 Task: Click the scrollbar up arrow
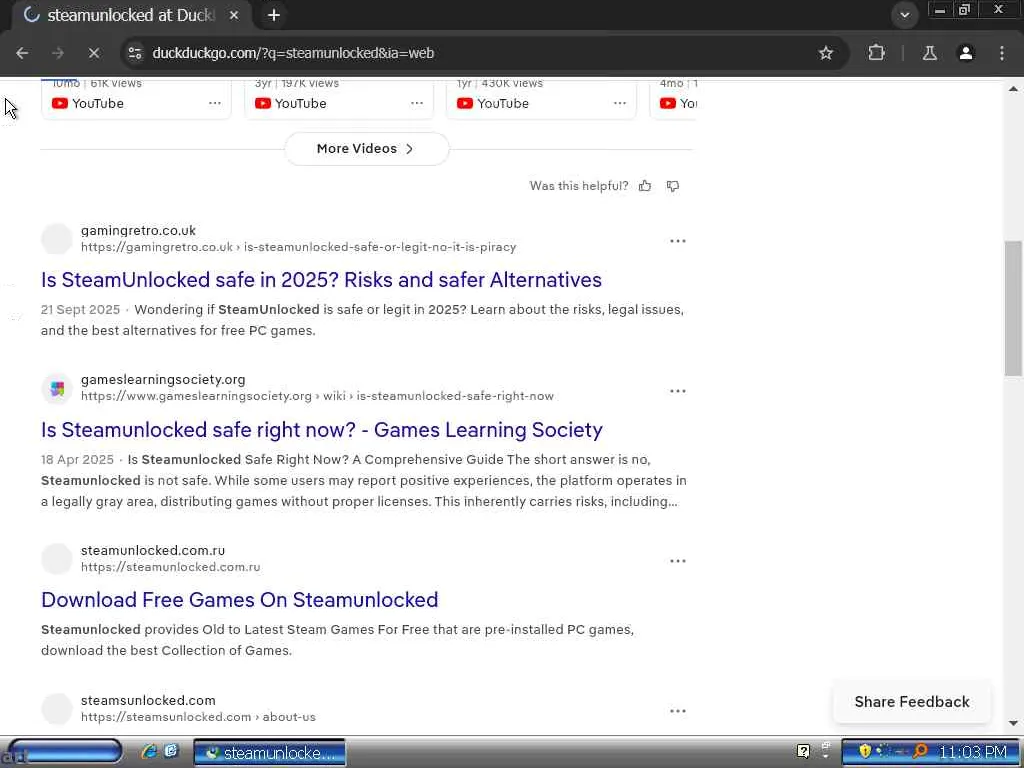tap(1013, 88)
